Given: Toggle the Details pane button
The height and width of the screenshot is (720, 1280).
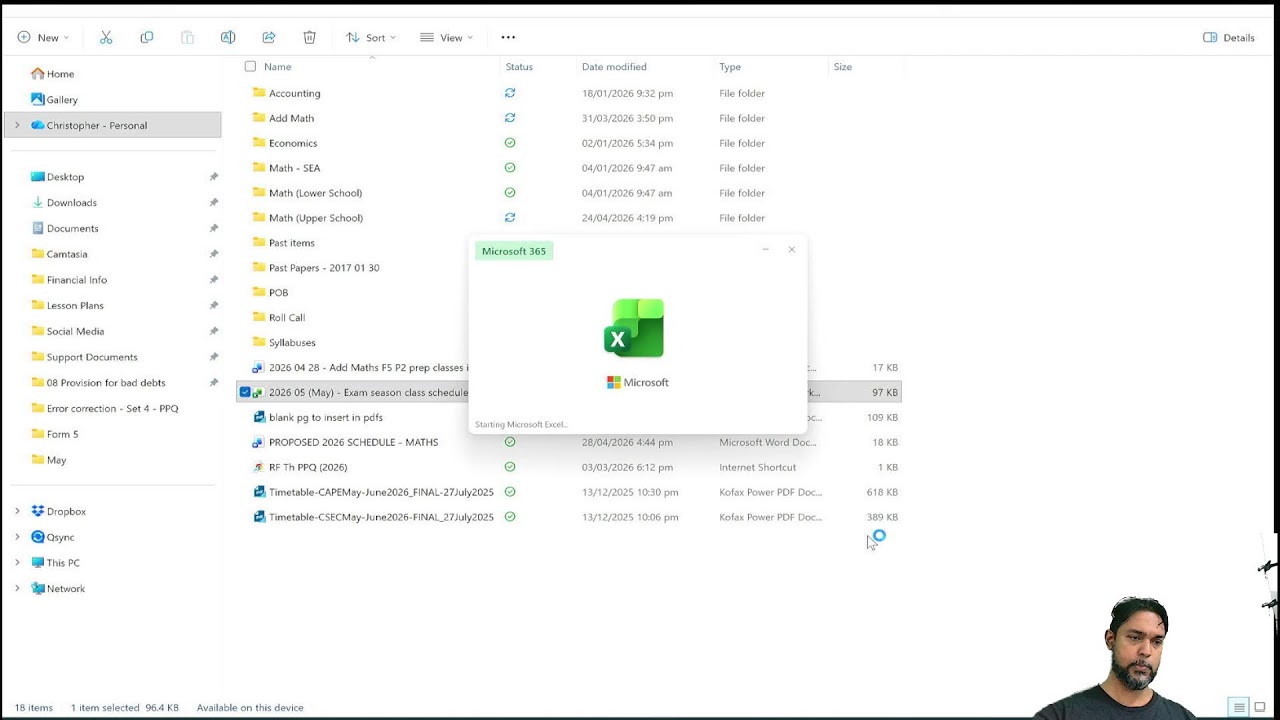Looking at the screenshot, I should point(1229,37).
